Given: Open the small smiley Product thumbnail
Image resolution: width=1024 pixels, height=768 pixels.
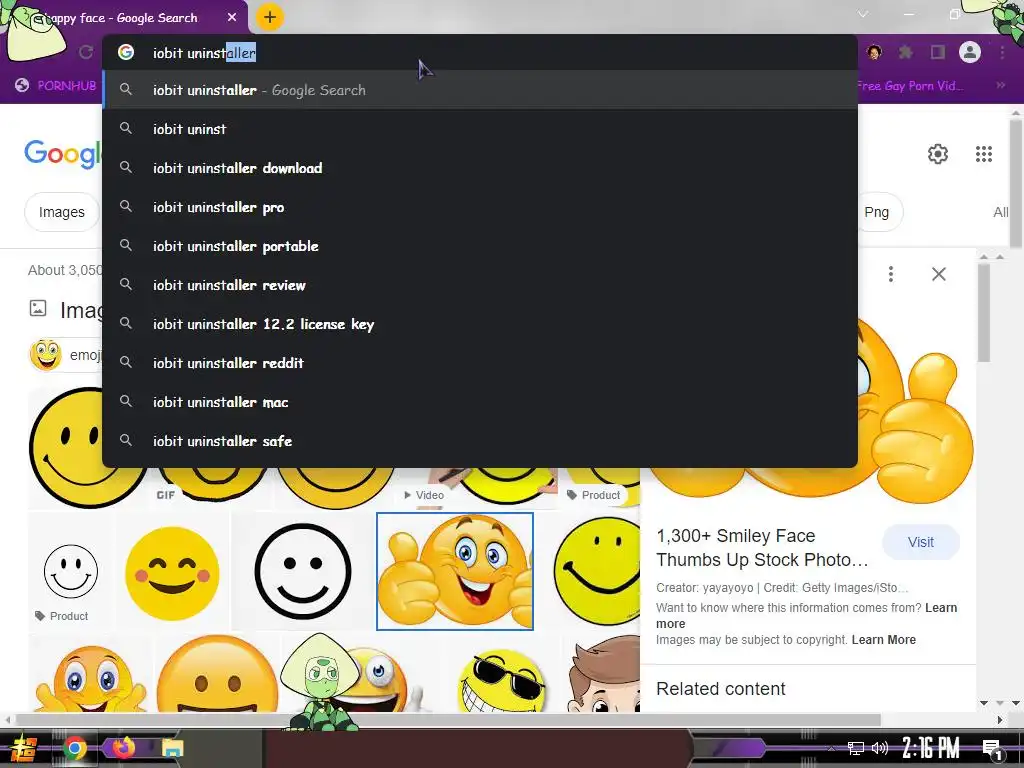Looking at the screenshot, I should click(x=71, y=571).
